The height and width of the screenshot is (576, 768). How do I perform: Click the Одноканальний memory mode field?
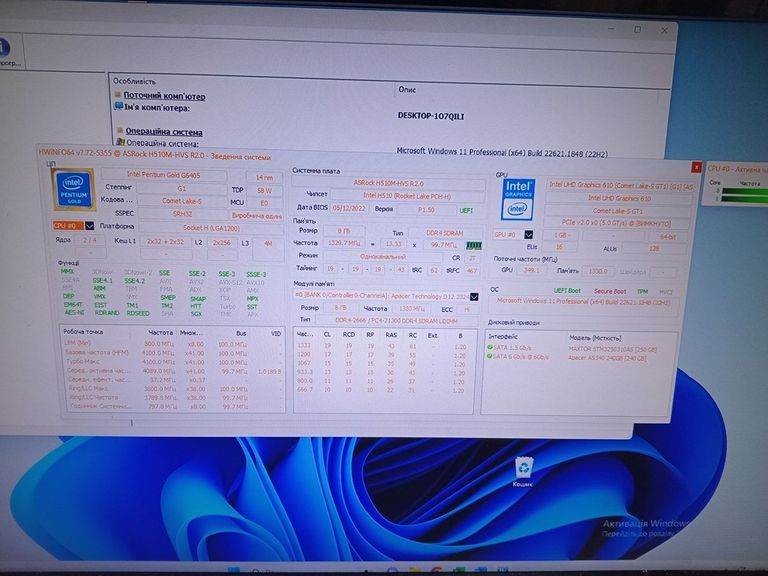383,257
